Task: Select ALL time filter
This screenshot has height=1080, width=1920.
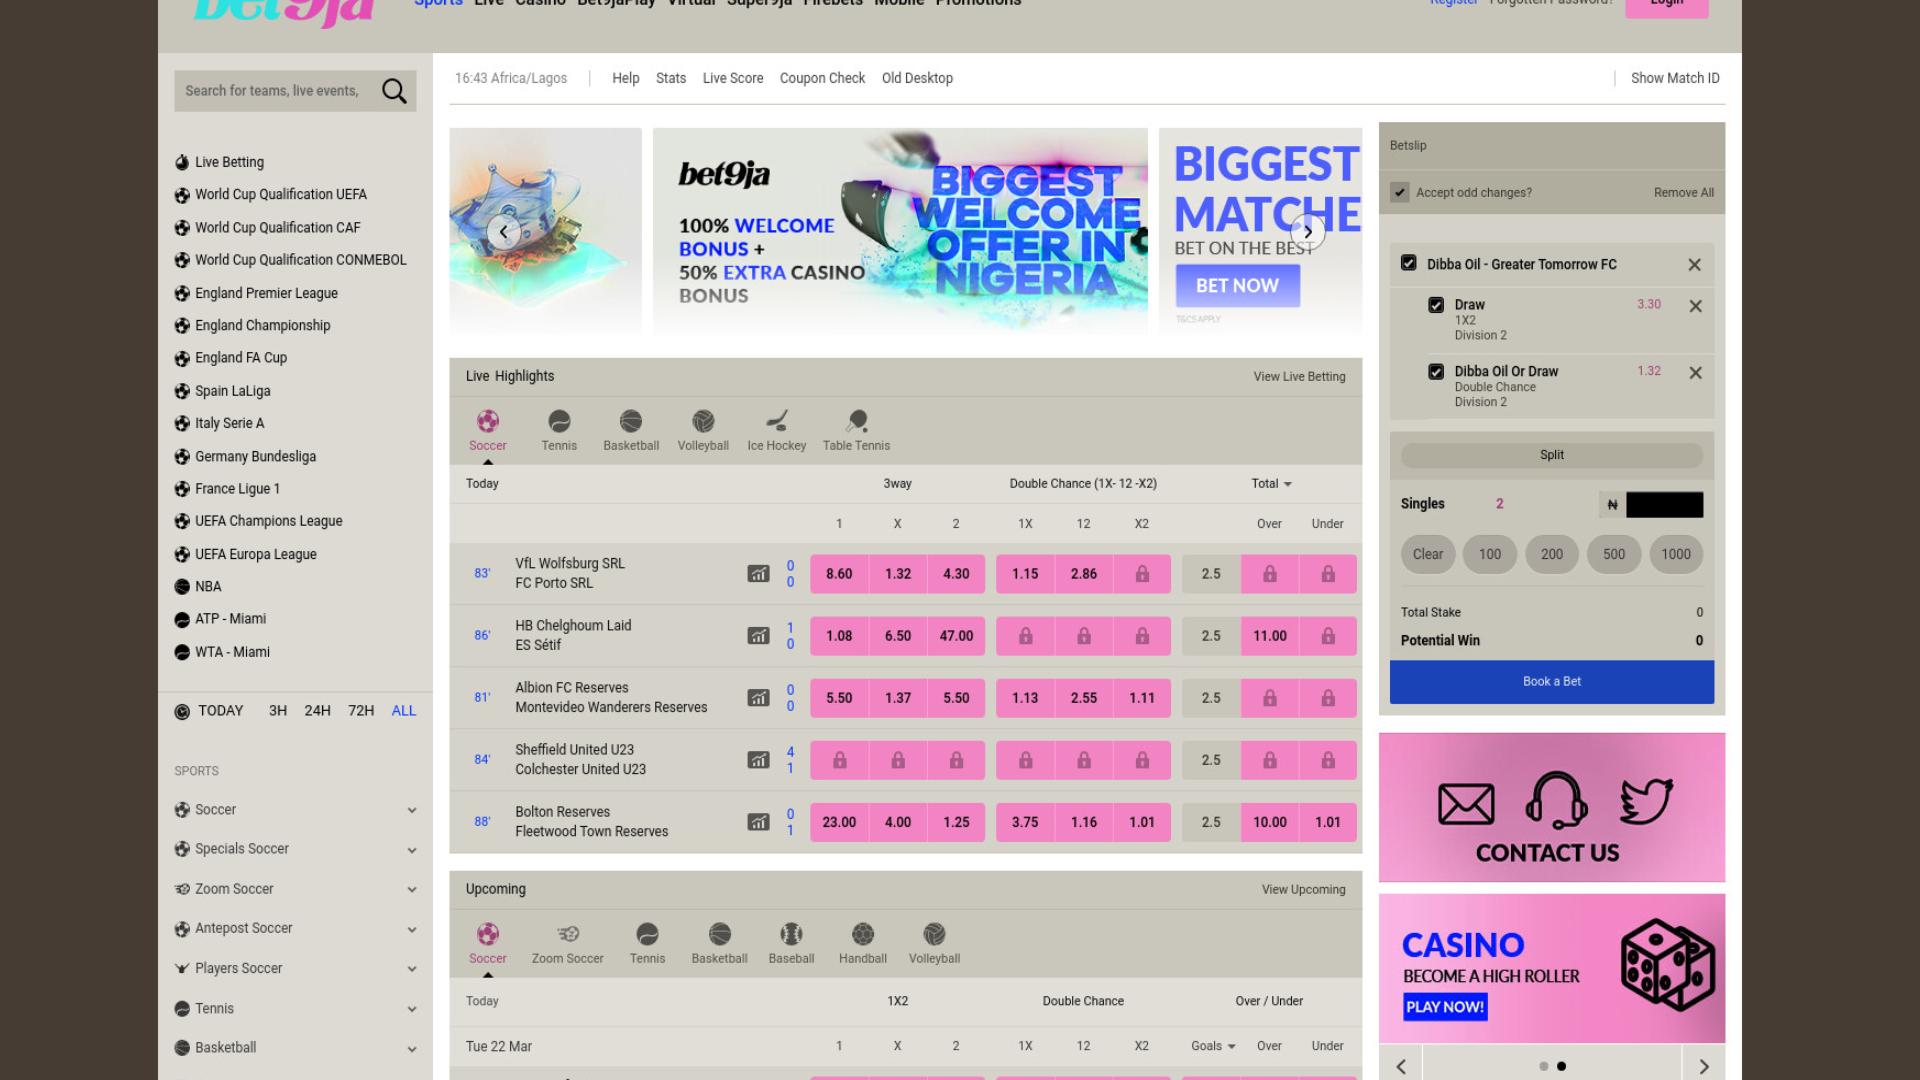Action: point(404,711)
